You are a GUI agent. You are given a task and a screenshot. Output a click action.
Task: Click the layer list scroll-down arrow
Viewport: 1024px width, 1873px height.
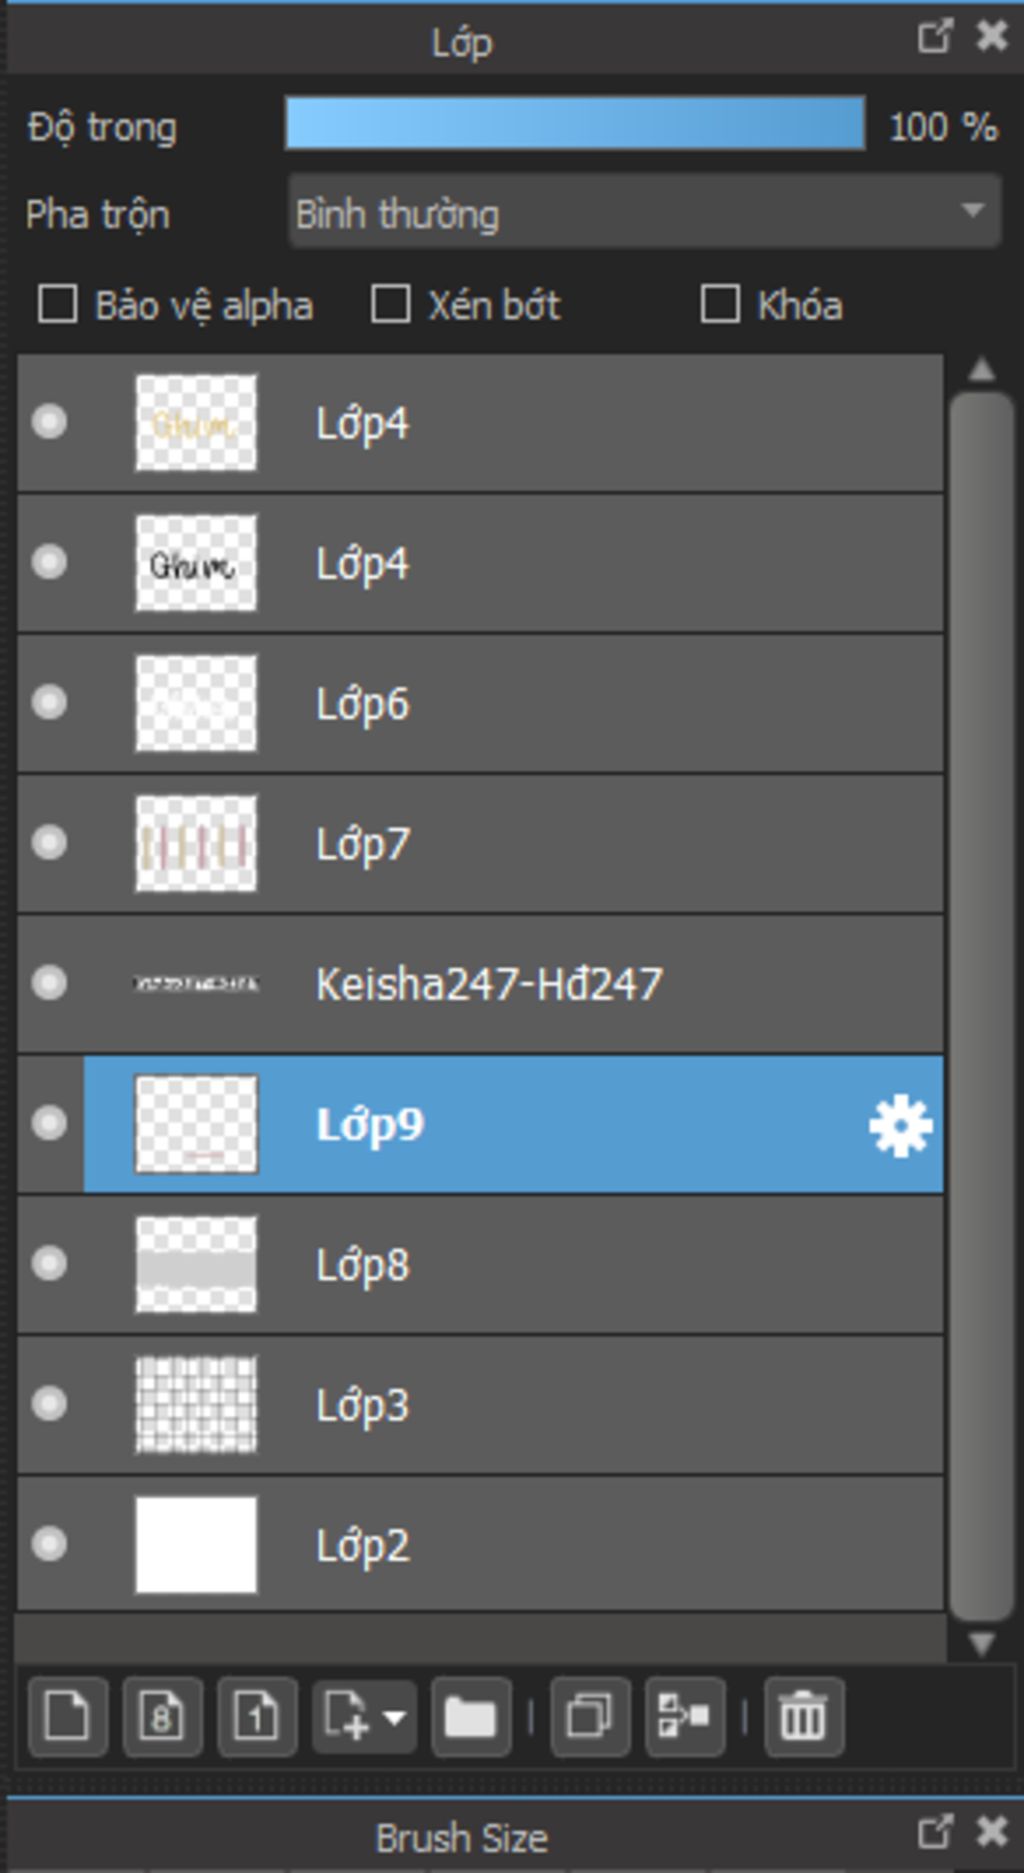click(x=981, y=1643)
